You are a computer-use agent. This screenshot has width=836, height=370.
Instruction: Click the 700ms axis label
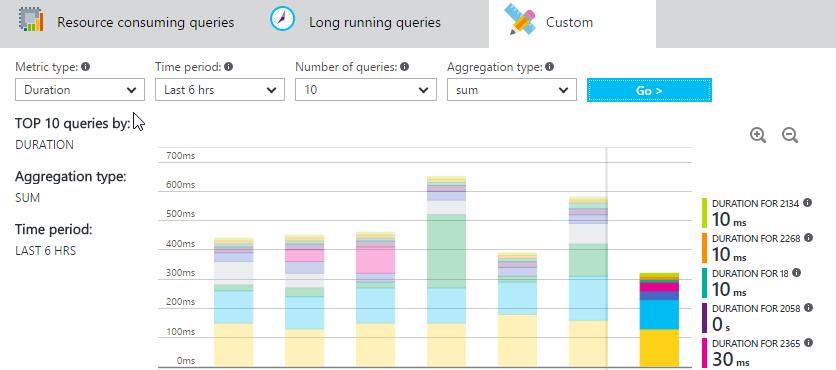(x=181, y=156)
